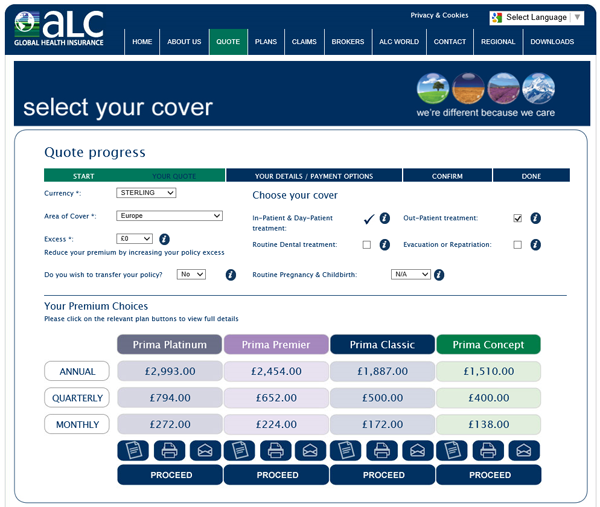The image size is (600, 507).
Task: Select Prima Concept monthly price £138.00
Action: (489, 424)
